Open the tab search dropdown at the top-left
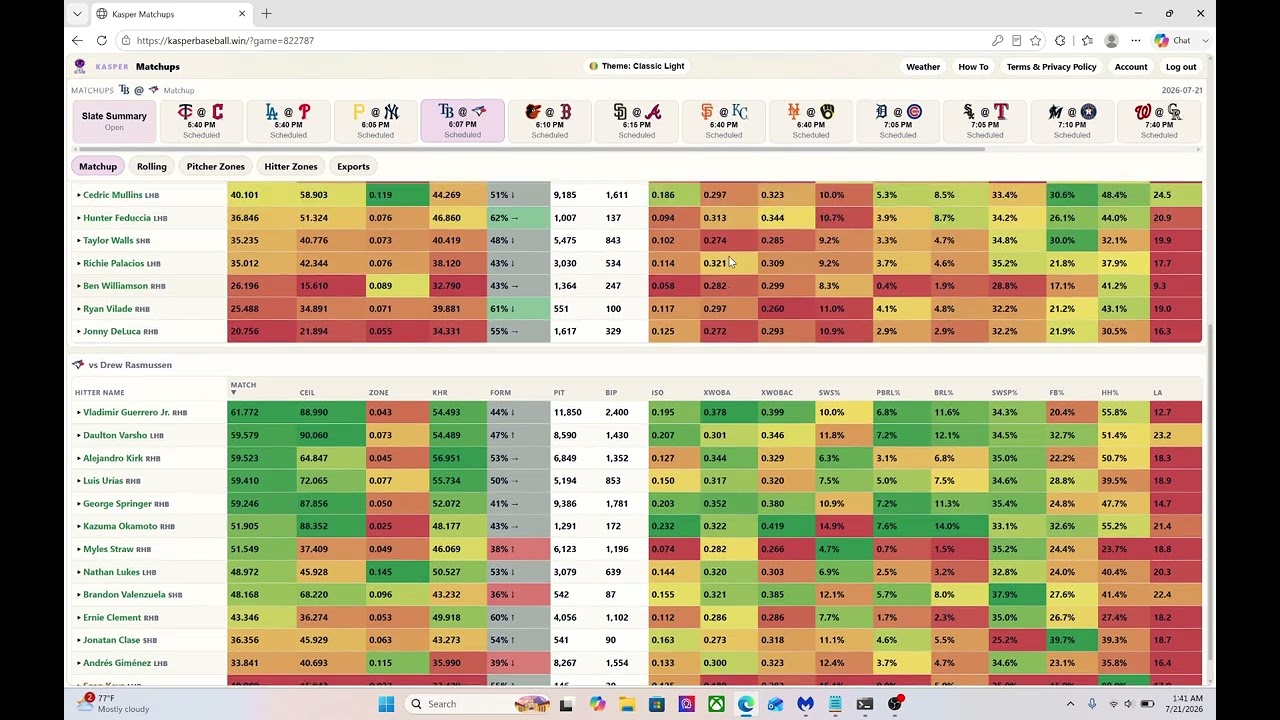 click(x=77, y=14)
